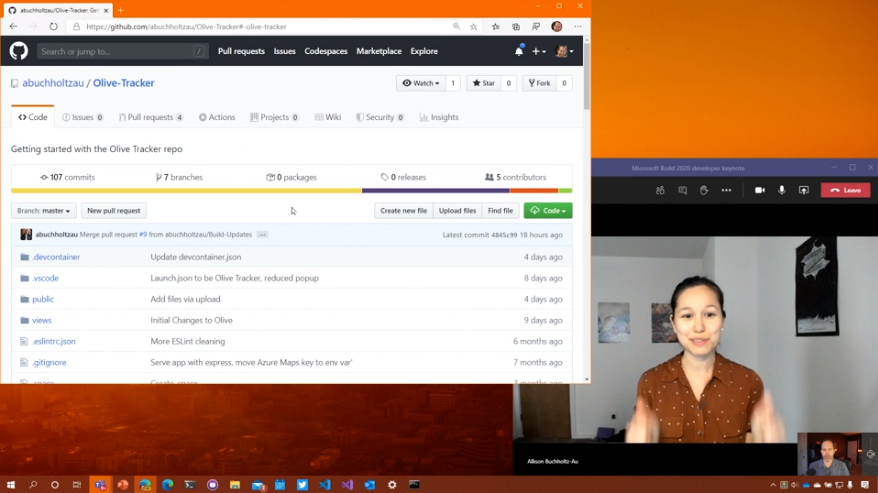
Task: Refresh the browser page
Action: coord(53,27)
